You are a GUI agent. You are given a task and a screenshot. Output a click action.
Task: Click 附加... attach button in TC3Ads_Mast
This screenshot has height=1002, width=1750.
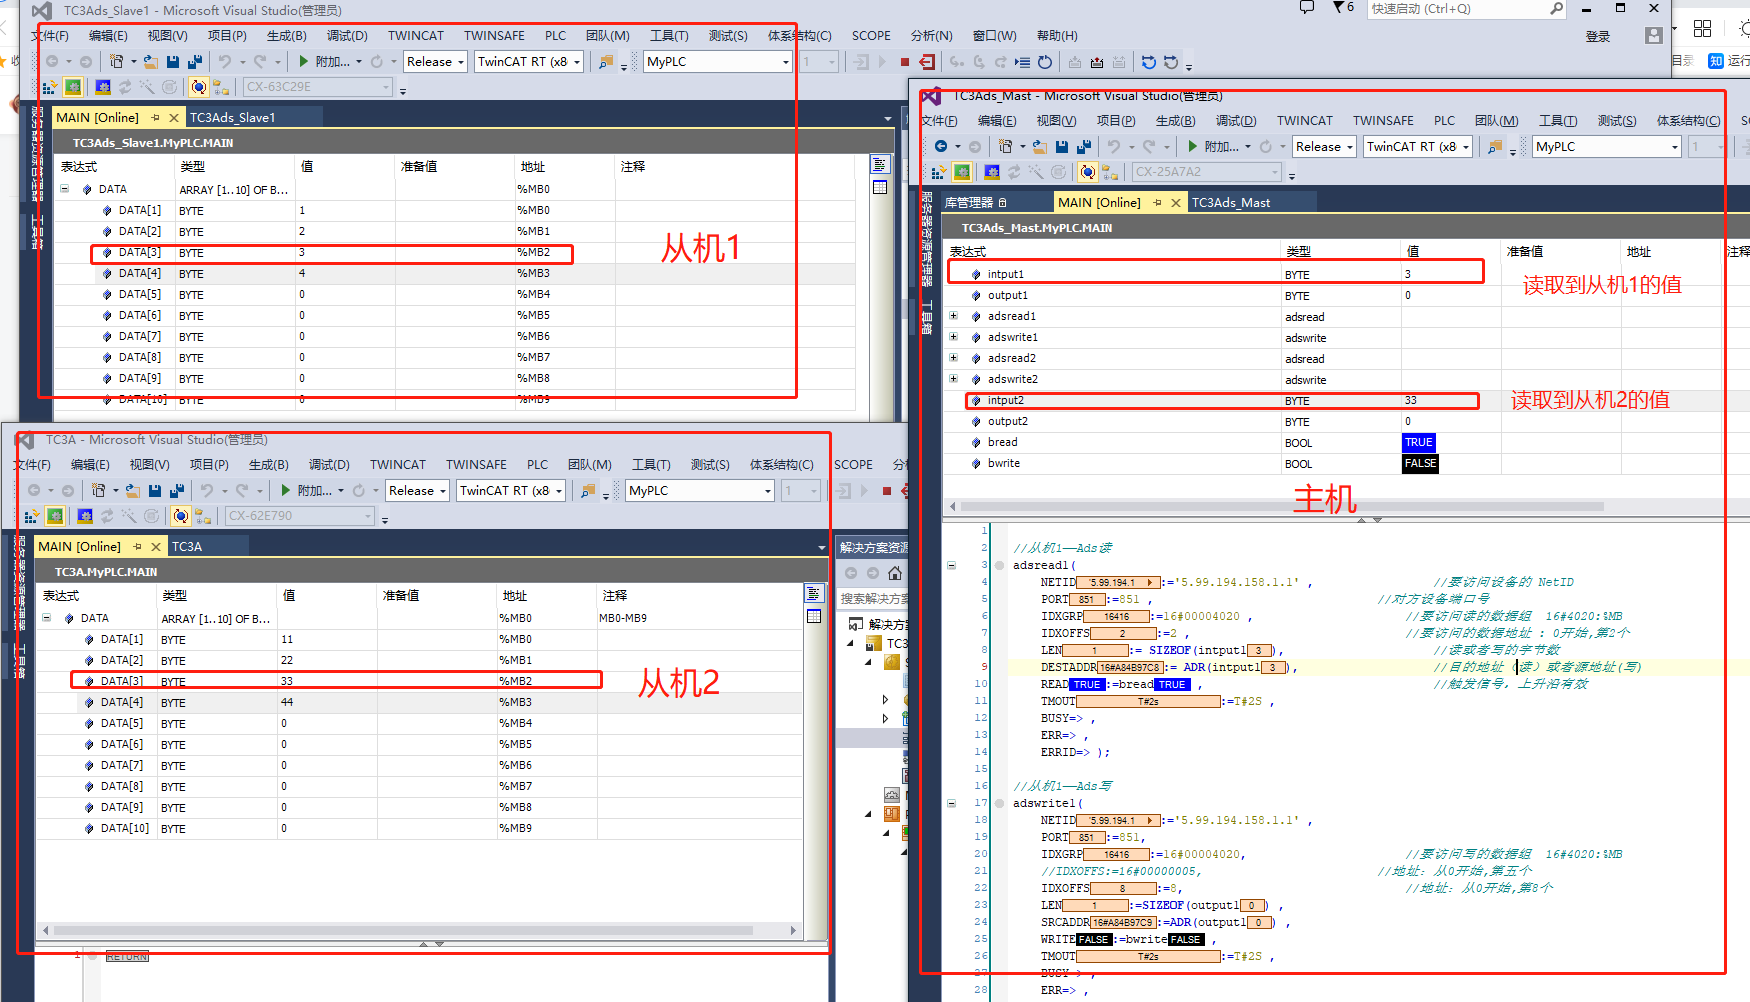pyautogui.click(x=1220, y=147)
